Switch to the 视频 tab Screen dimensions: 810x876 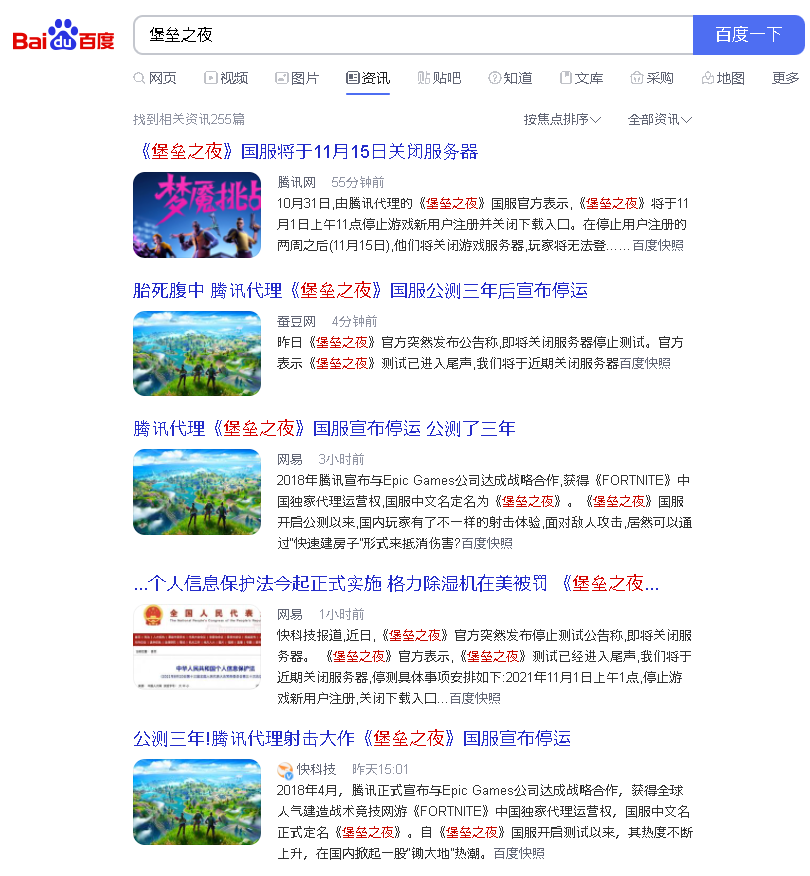(226, 78)
